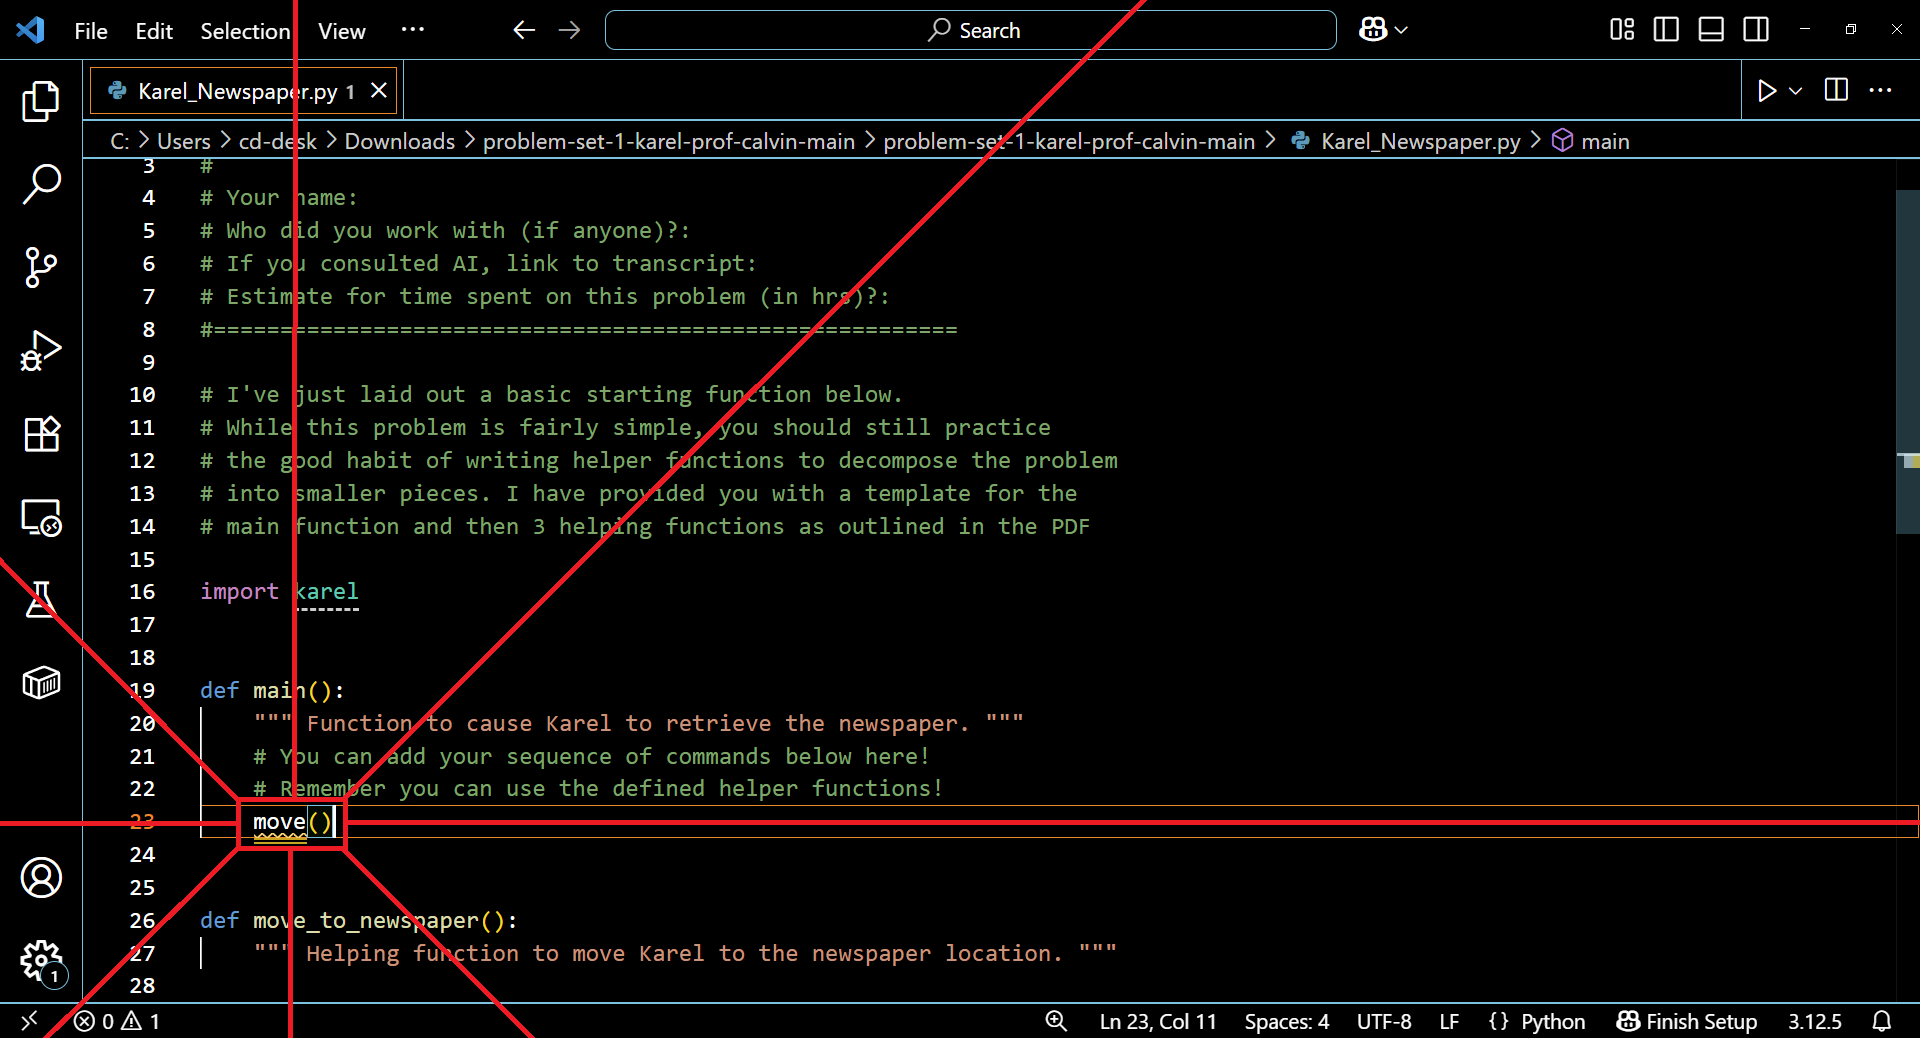Open the Extensions marketplace view
Screen dimensions: 1920x1038
[41, 434]
